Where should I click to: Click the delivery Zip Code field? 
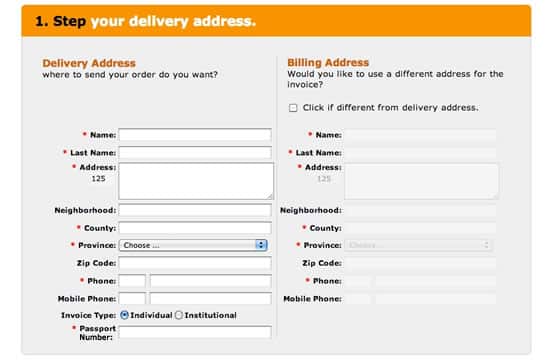click(195, 263)
